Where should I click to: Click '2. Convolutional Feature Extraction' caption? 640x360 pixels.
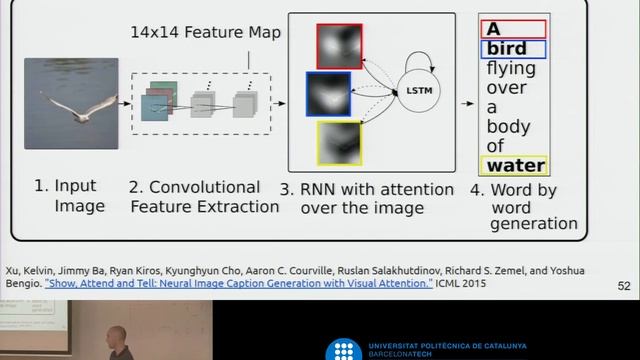point(204,197)
